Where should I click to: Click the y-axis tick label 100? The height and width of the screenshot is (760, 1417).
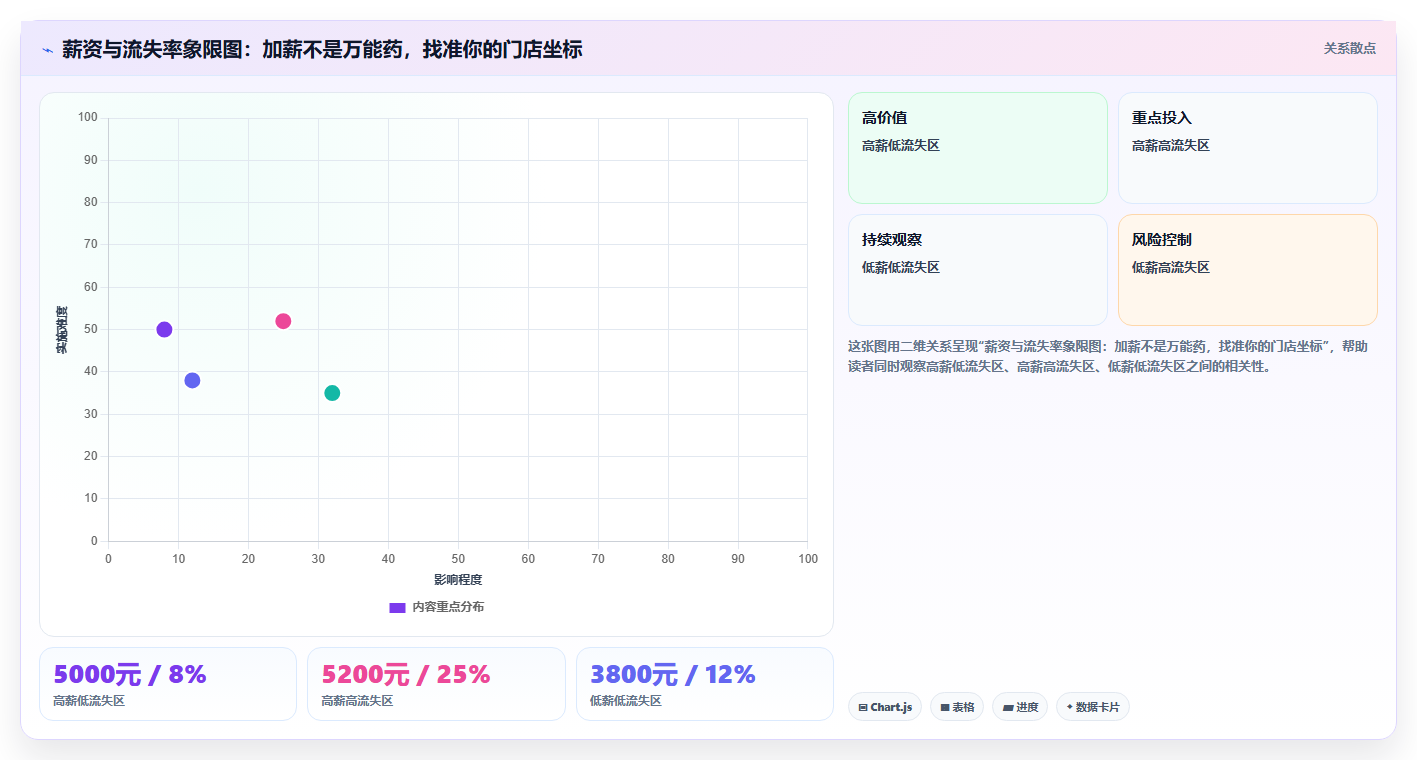[88, 117]
